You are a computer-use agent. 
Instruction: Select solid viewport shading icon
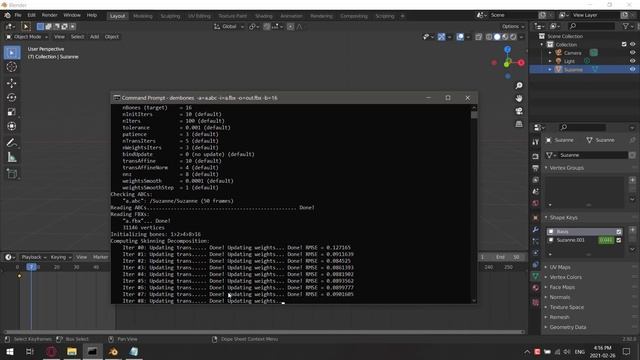(x=497, y=37)
